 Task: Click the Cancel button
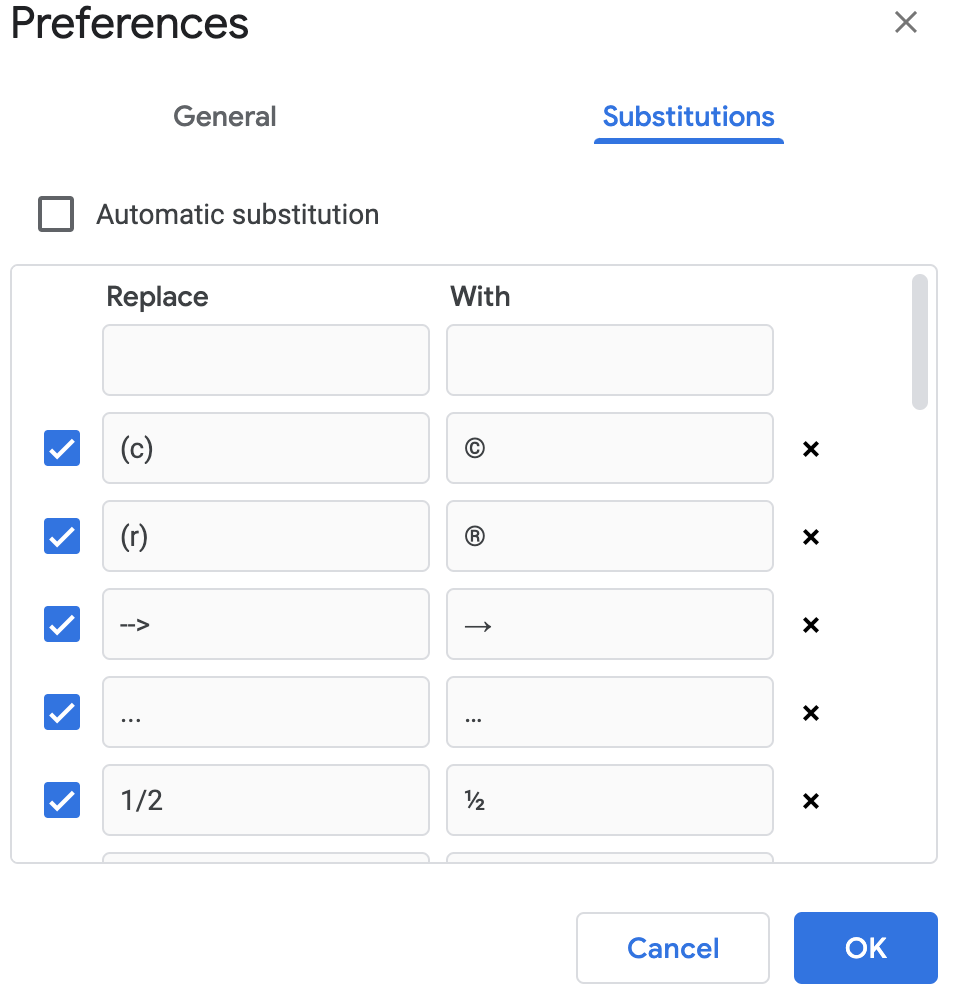(673, 948)
